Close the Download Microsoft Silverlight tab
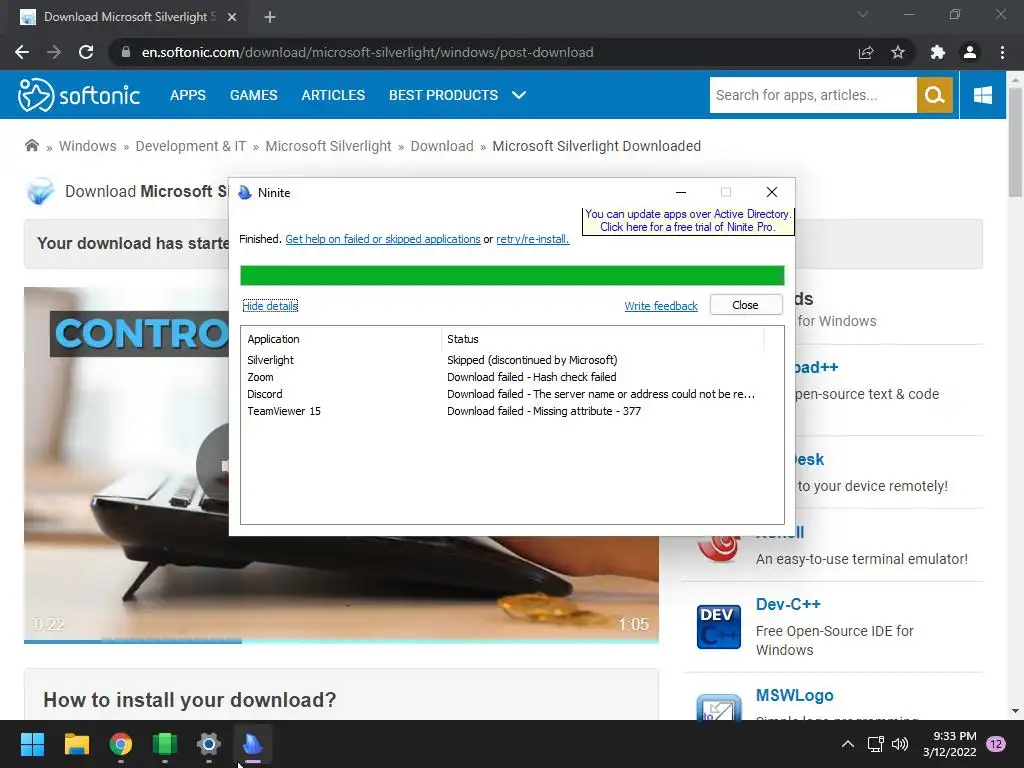1024x768 pixels. point(232,17)
